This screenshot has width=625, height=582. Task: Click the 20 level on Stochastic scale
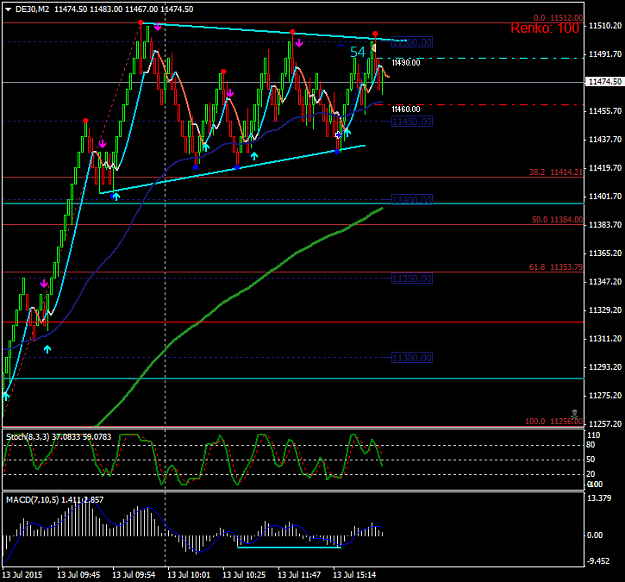[x=590, y=474]
